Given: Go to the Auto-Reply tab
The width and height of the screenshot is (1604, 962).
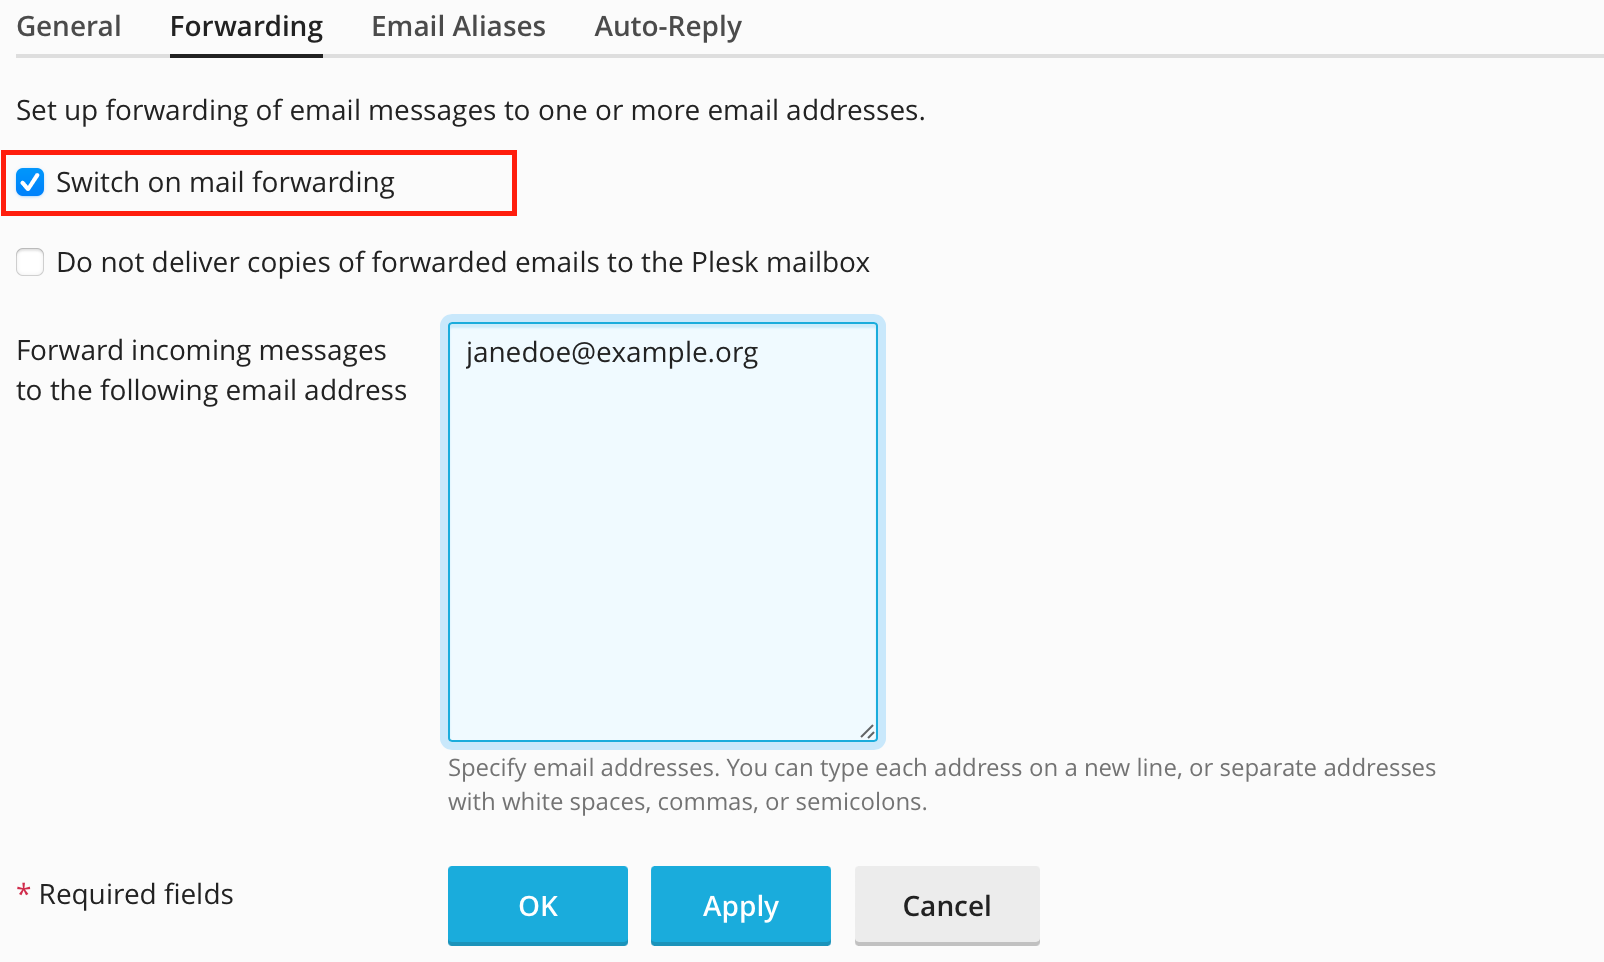Looking at the screenshot, I should click(x=668, y=27).
